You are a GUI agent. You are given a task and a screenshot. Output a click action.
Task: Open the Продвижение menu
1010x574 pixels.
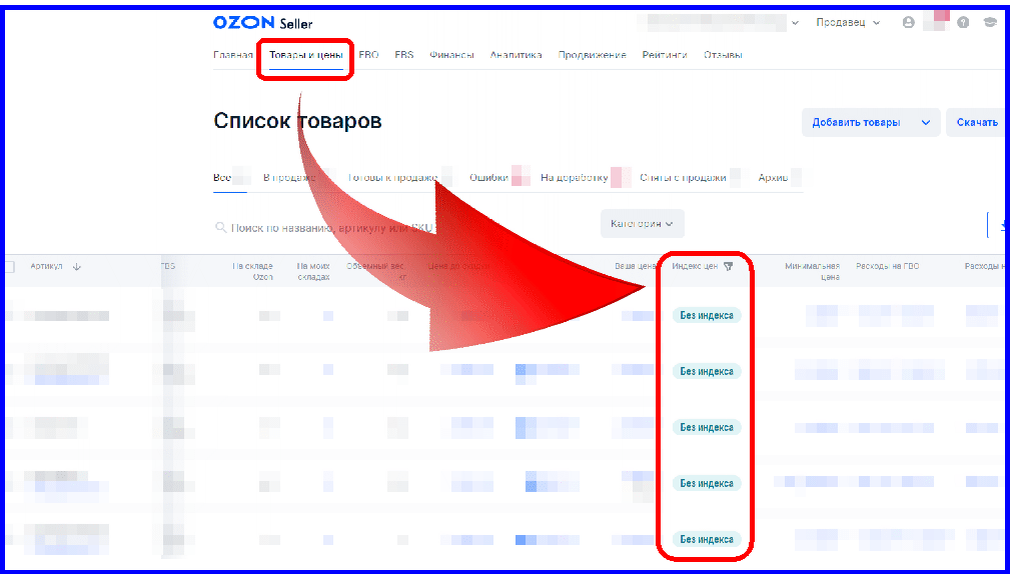tap(592, 55)
